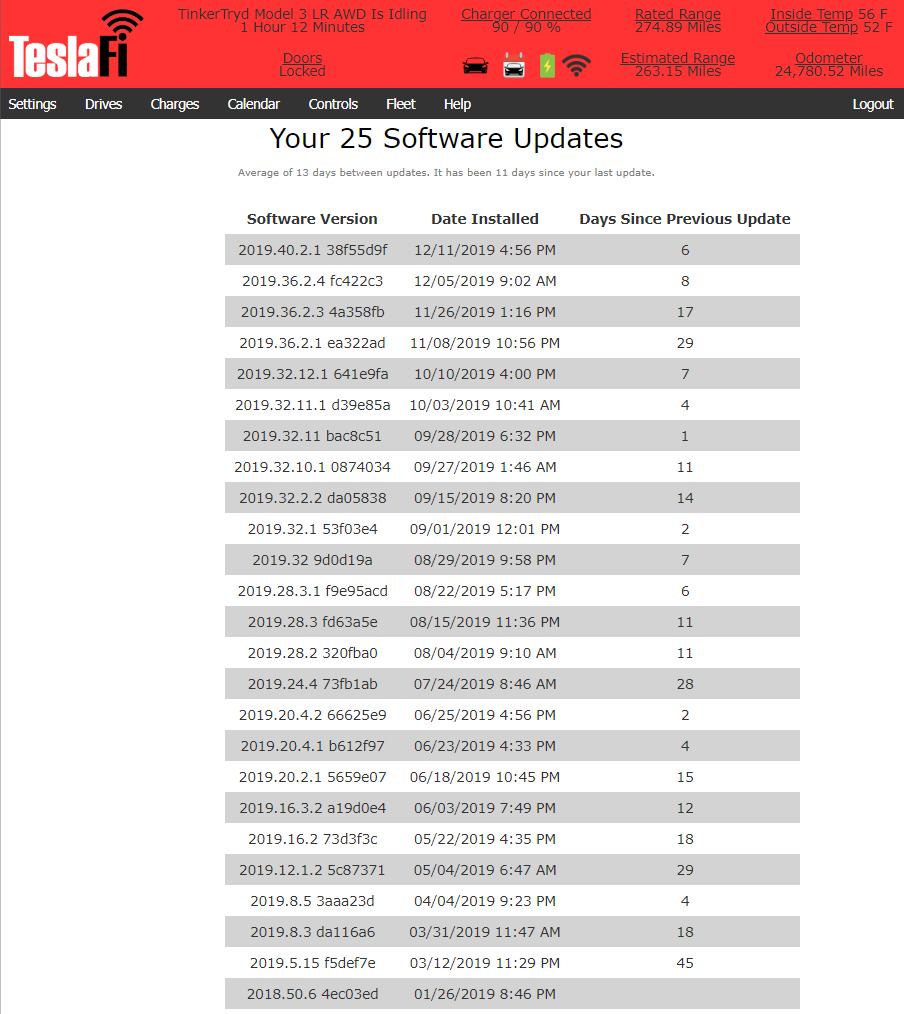Click install date 11/08/2019 10:56 PM
The width and height of the screenshot is (904, 1014).
pos(485,343)
